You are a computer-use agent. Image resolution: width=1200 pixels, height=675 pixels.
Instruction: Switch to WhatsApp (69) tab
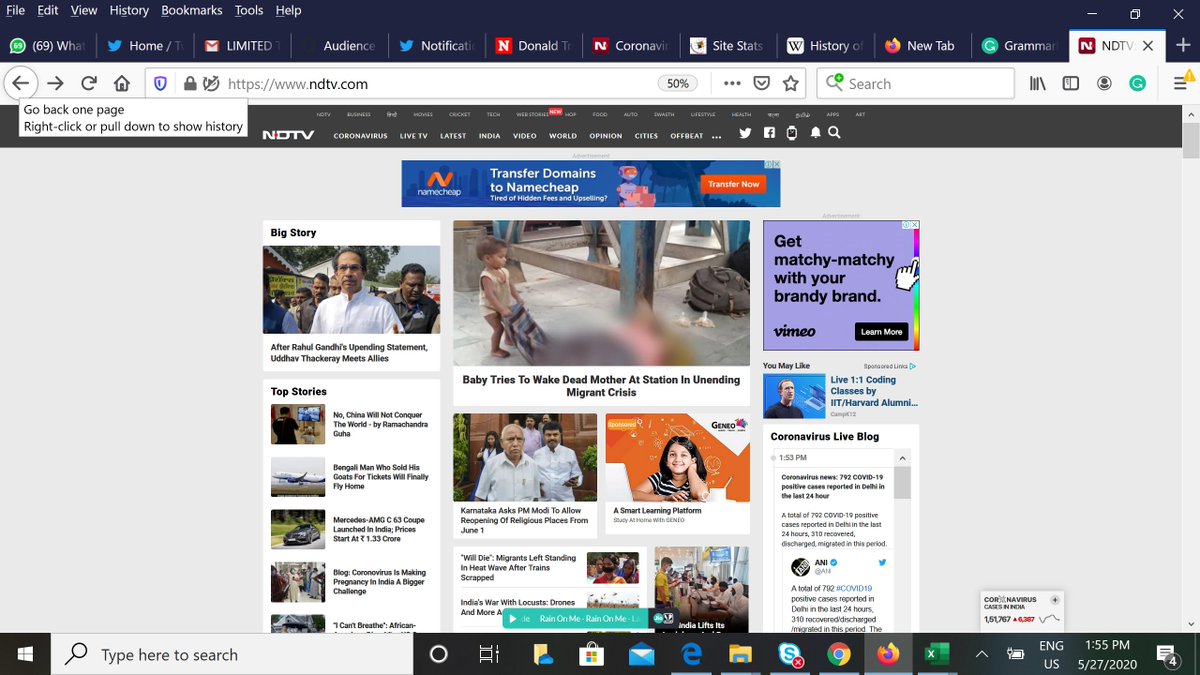(x=48, y=45)
